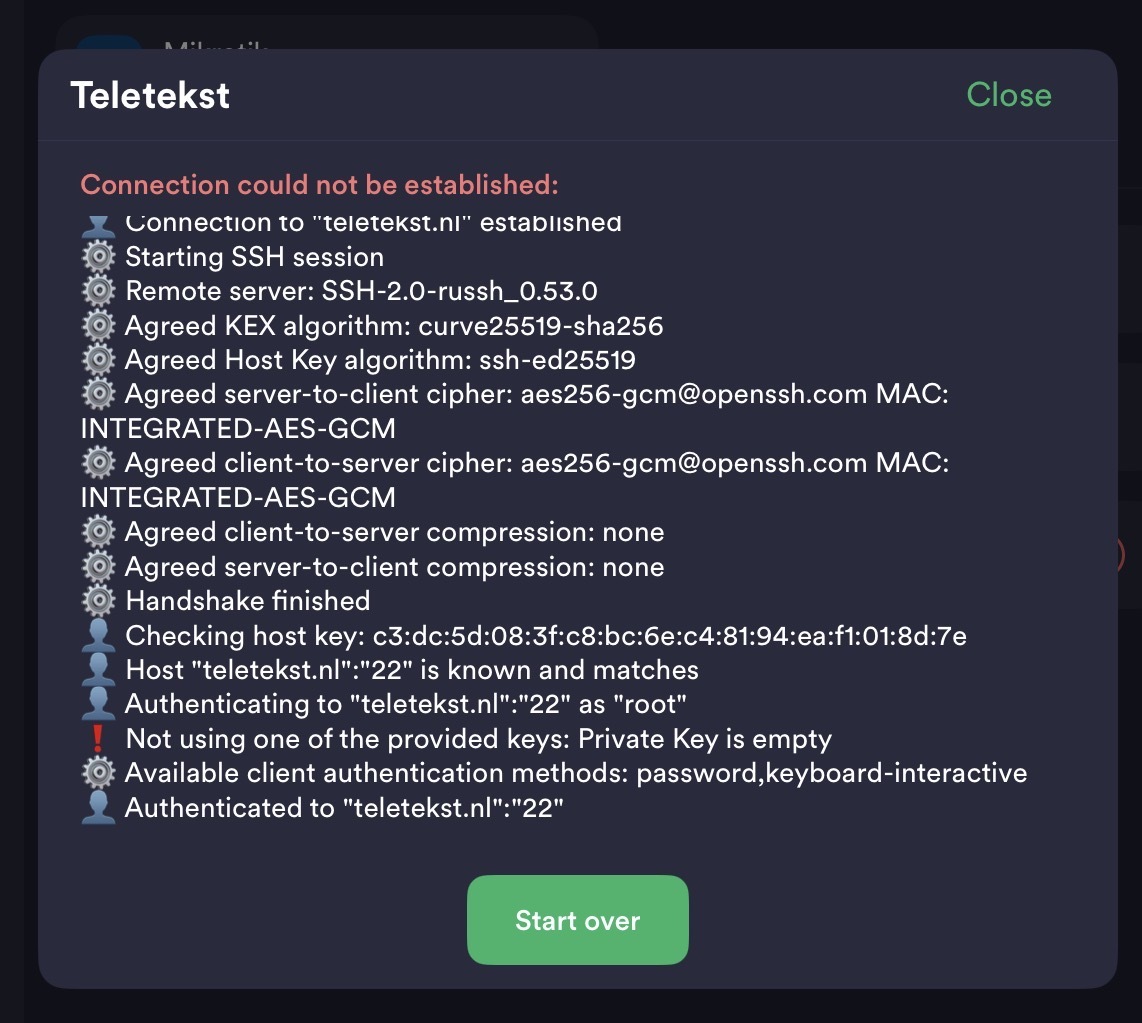Click the curve25519-sha256 algorithm text
The image size is (1142, 1023).
click(540, 326)
